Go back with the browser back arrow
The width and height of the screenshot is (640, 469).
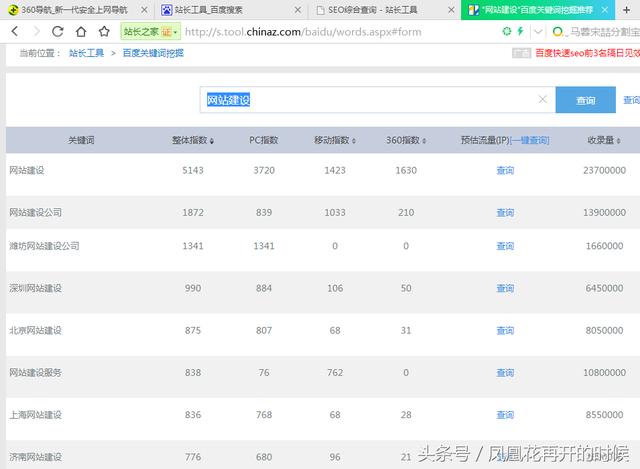(15, 31)
